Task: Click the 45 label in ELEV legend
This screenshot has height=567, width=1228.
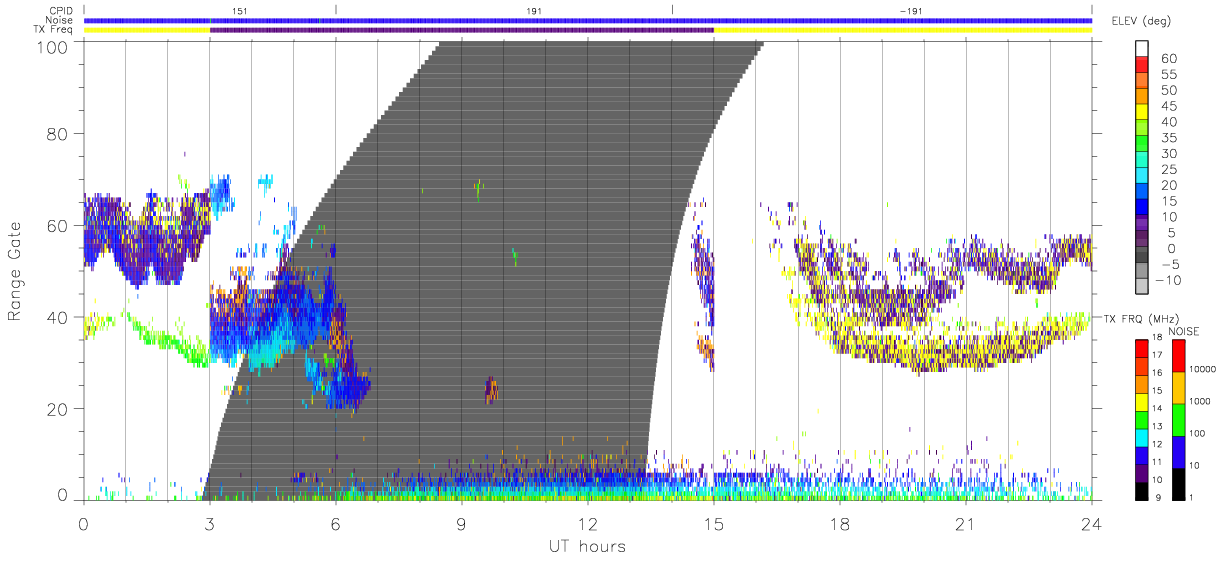Action: point(1167,106)
